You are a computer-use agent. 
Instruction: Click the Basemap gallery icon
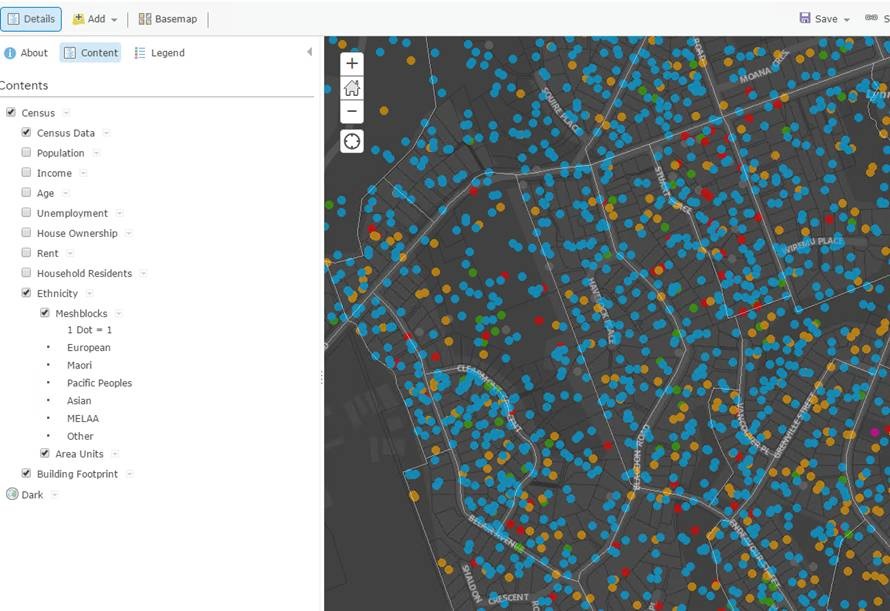click(x=145, y=19)
